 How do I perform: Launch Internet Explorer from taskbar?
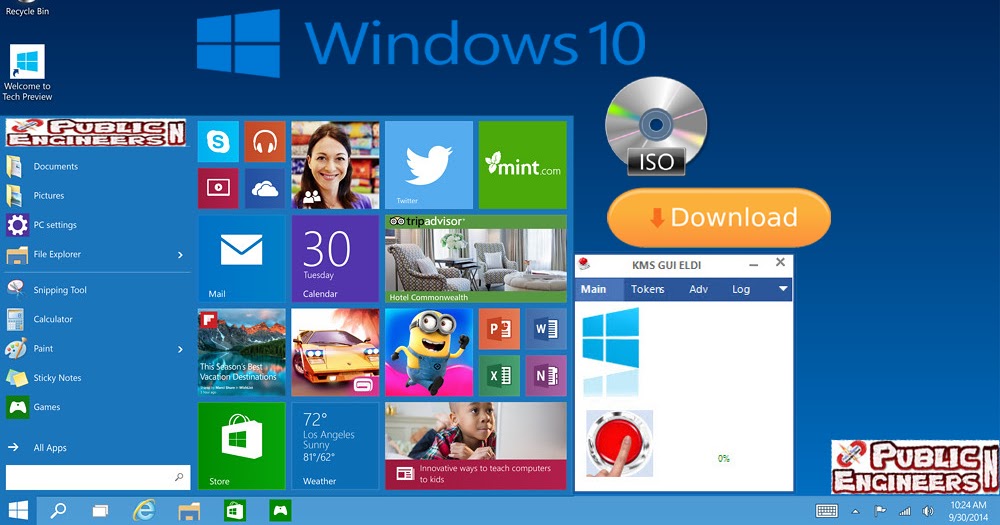(144, 510)
